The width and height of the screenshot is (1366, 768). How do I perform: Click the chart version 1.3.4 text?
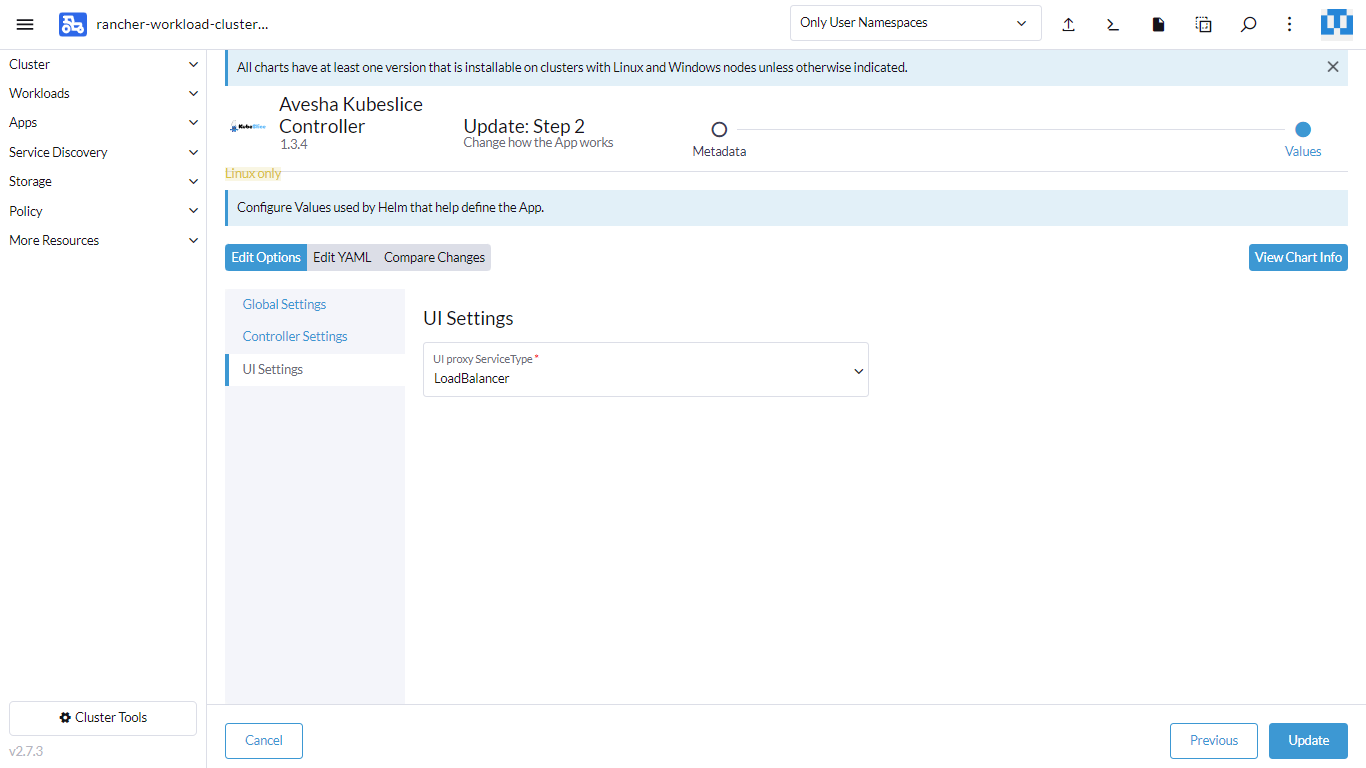(x=293, y=144)
